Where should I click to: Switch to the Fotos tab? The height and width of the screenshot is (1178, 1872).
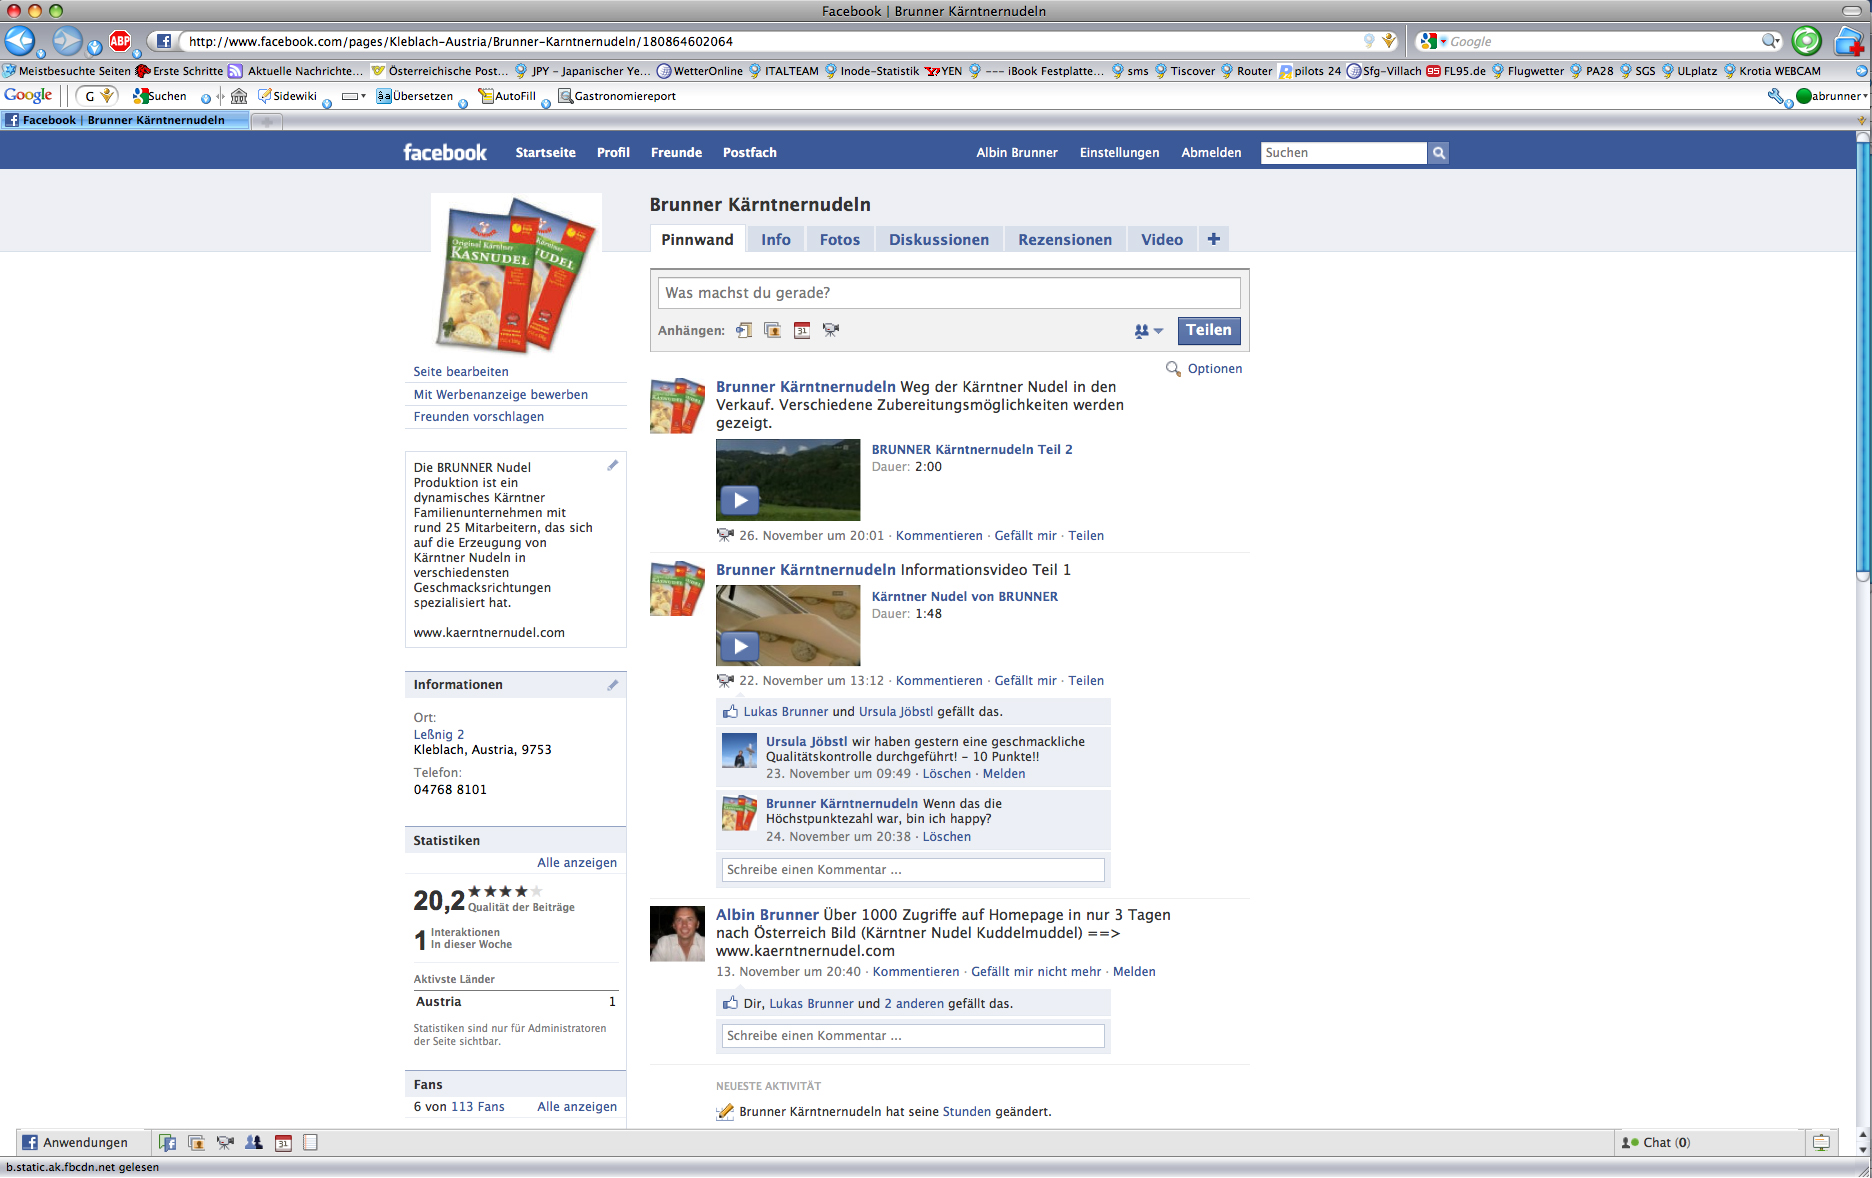pos(839,240)
